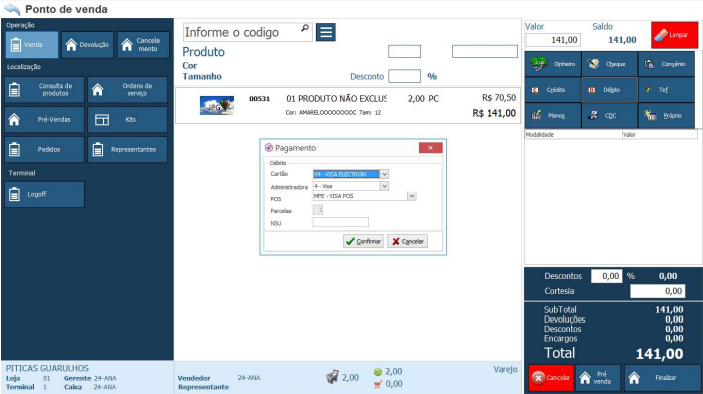This screenshot has width=703, height=394.
Task: Click Cancelar in the Pagamento dialog
Action: [x=408, y=241]
